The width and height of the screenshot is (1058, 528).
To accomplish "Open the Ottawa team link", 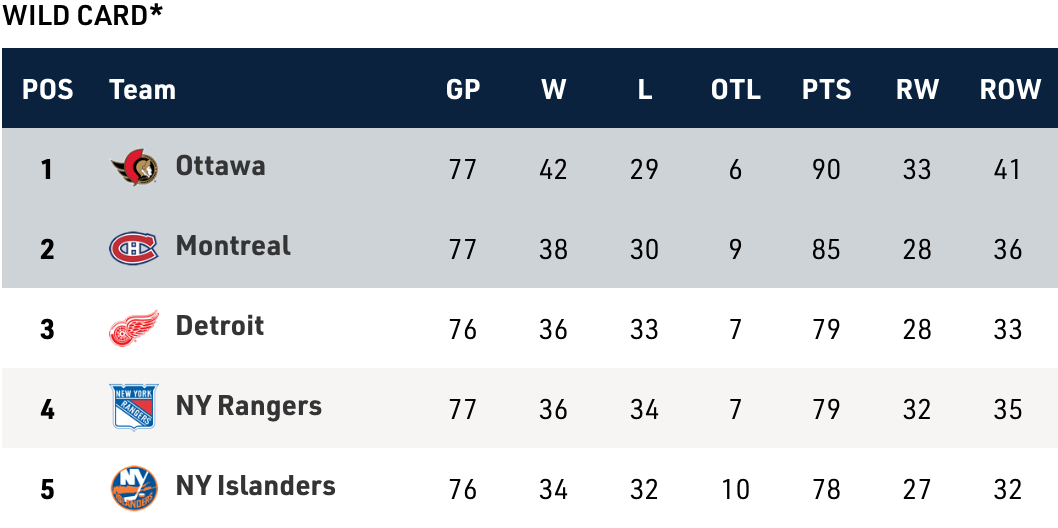I will (x=220, y=166).
